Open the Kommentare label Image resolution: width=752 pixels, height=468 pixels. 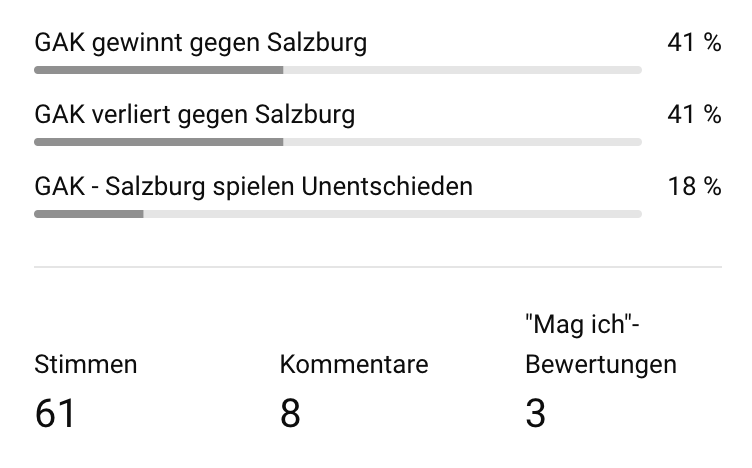point(354,364)
